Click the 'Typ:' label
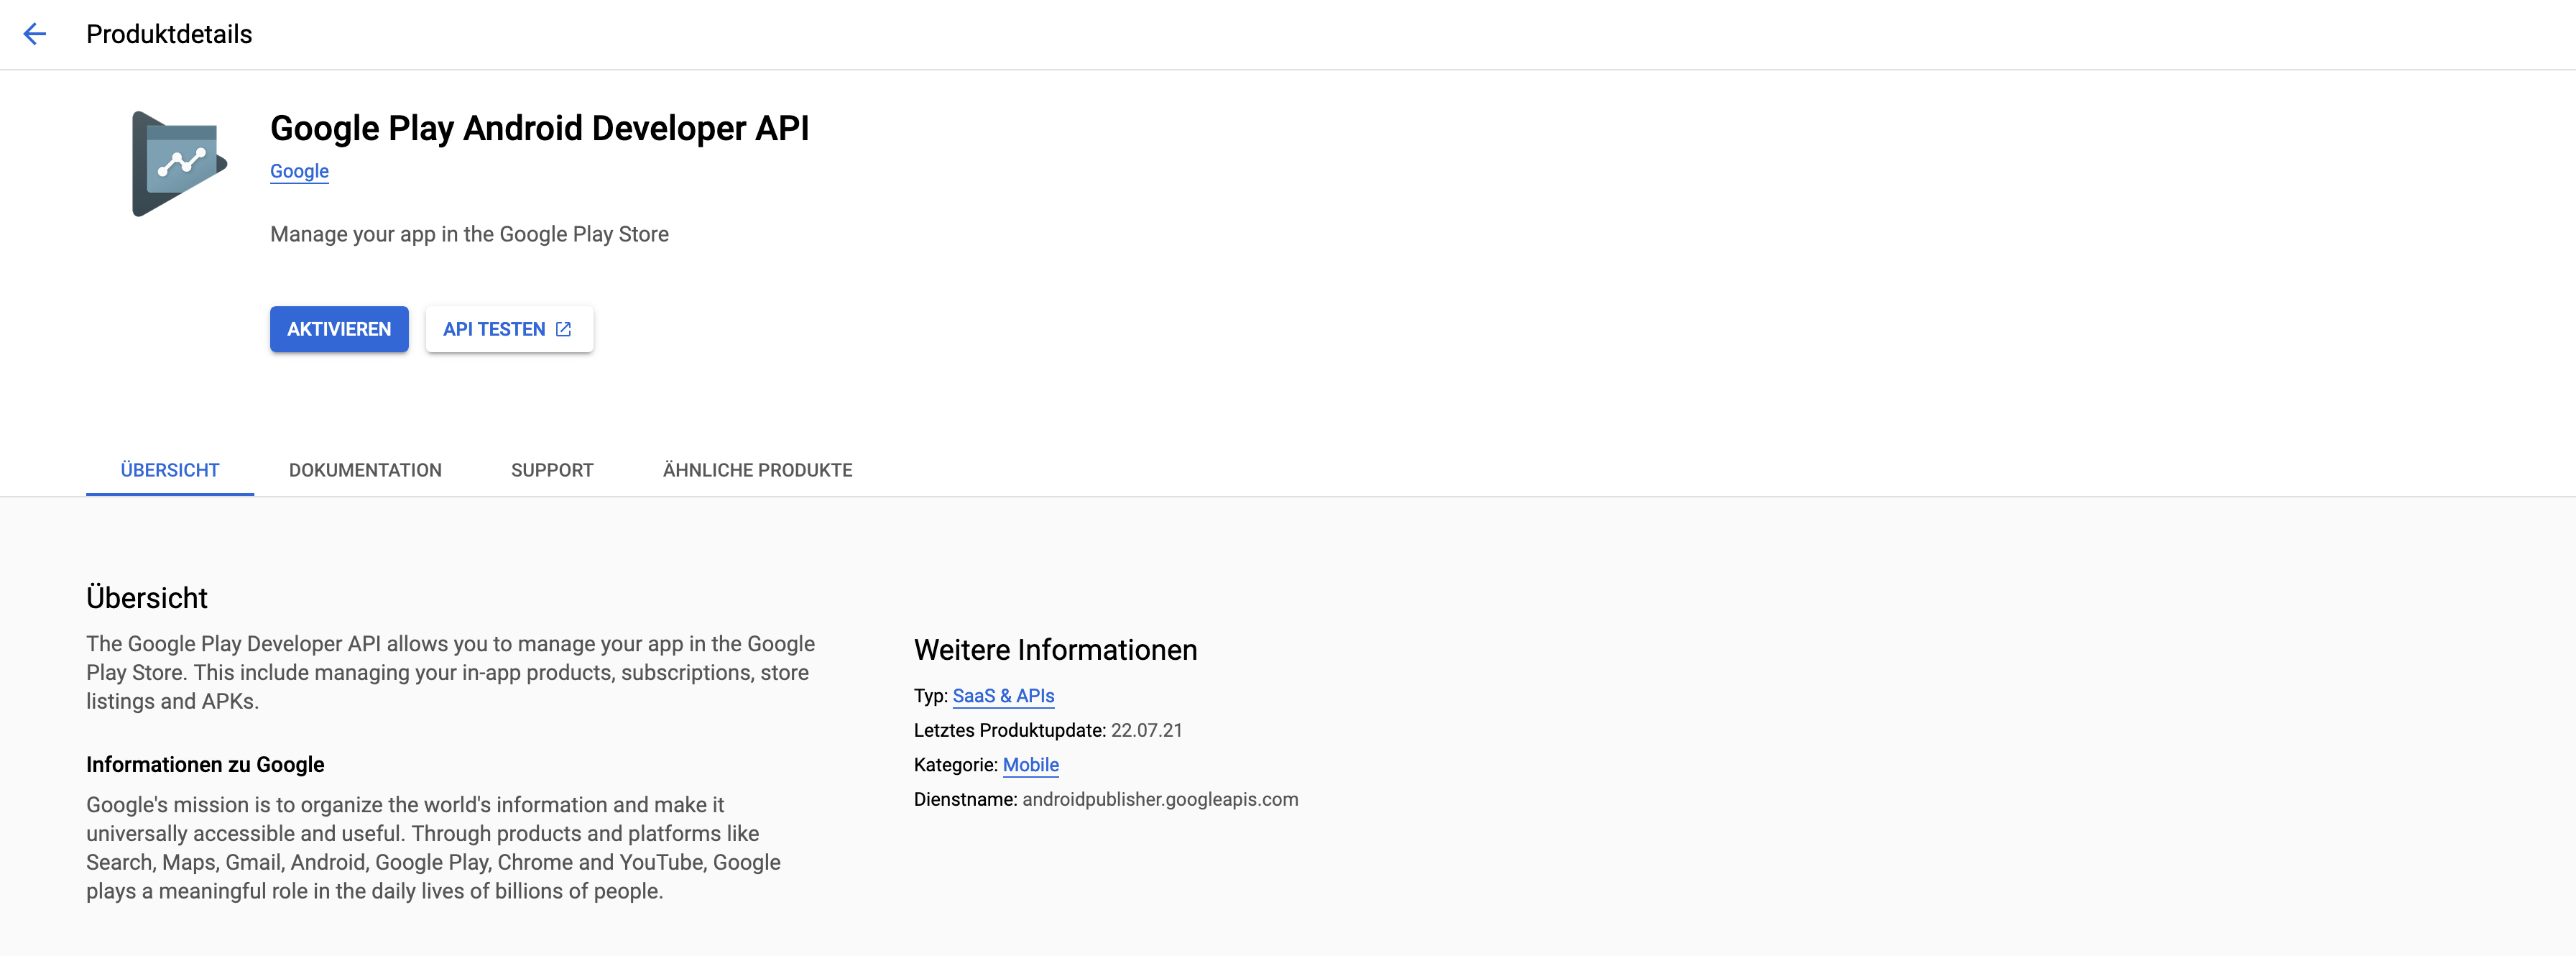The width and height of the screenshot is (2576, 956). coord(931,696)
